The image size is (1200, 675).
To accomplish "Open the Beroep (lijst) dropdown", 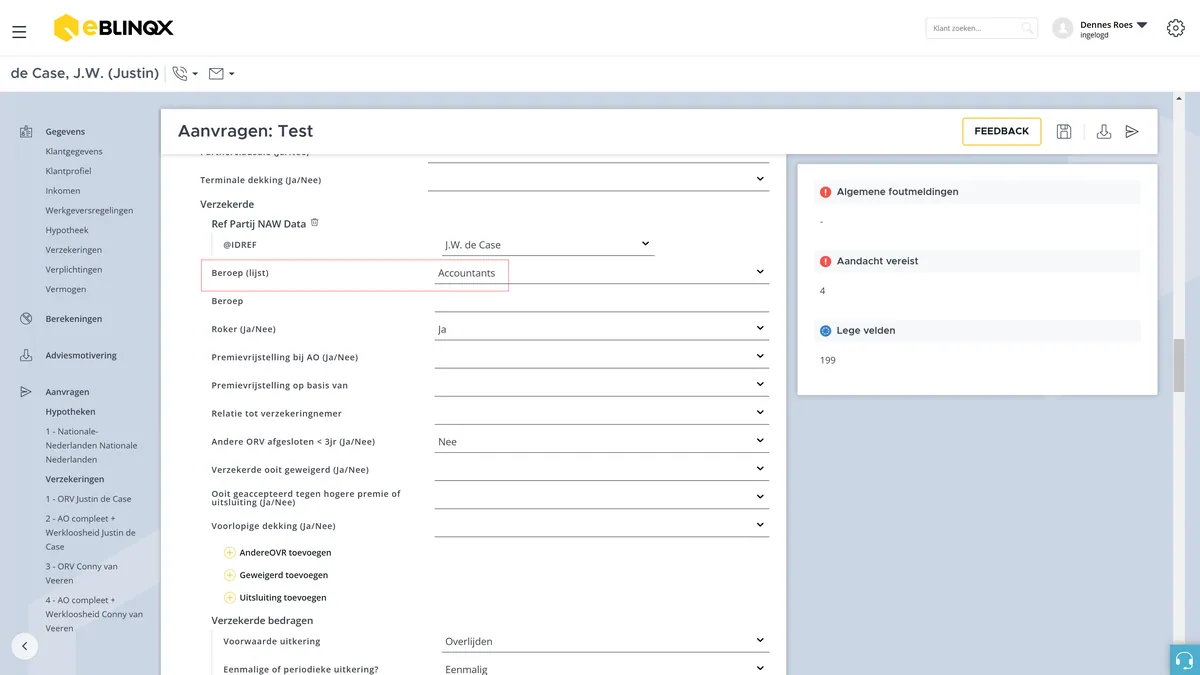I will pos(601,272).
